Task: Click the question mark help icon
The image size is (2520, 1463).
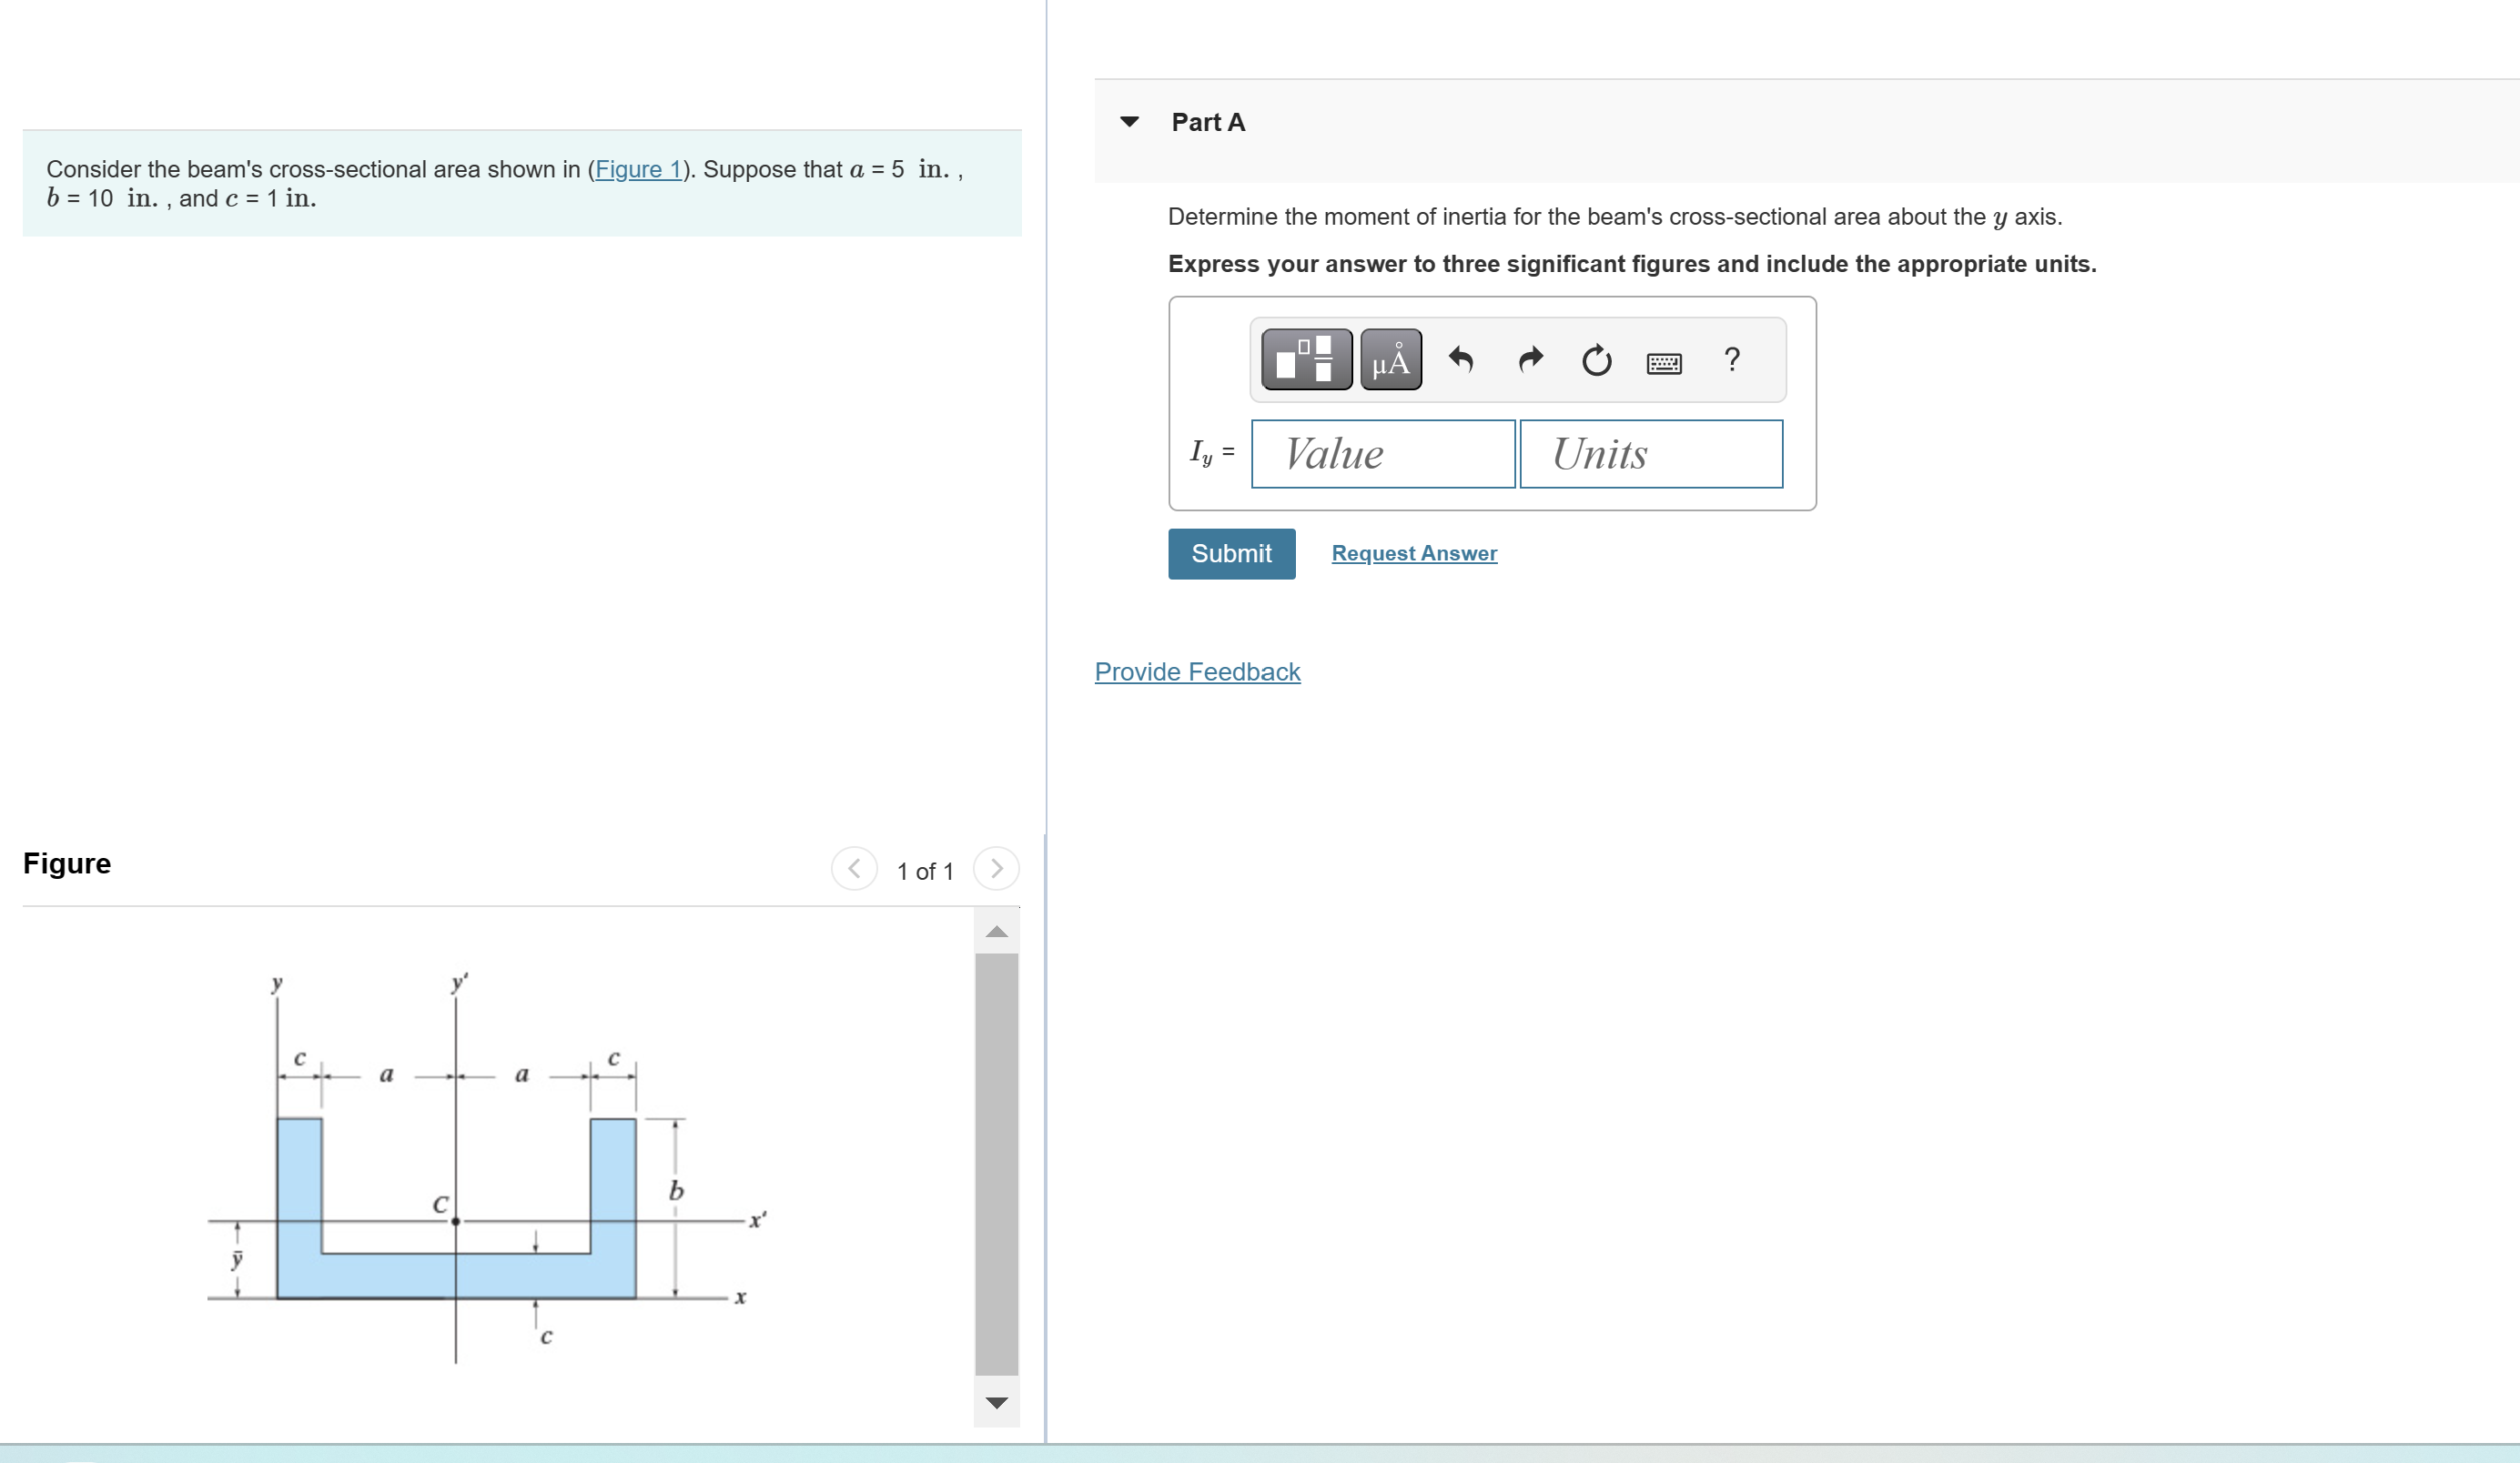Action: 1732,359
